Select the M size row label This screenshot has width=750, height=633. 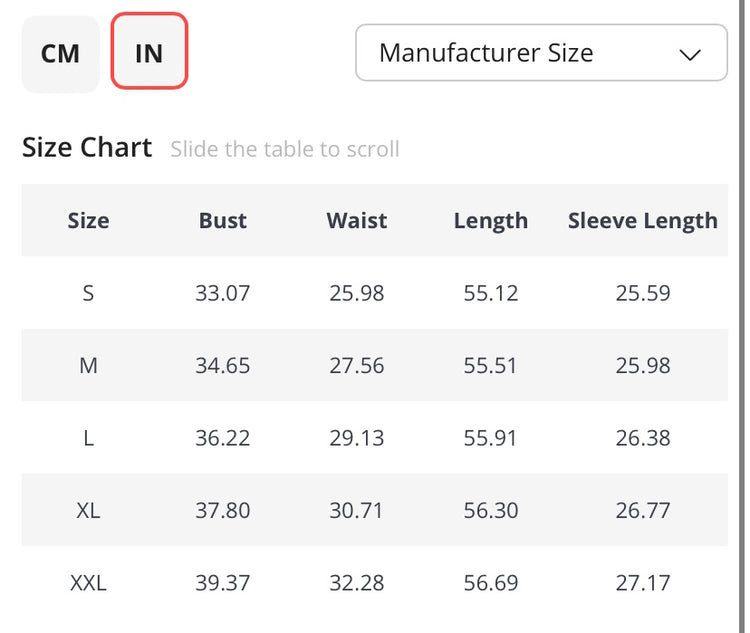point(88,366)
